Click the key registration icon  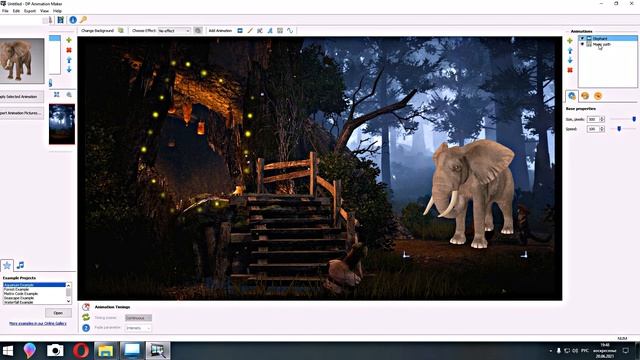(x=83, y=20)
